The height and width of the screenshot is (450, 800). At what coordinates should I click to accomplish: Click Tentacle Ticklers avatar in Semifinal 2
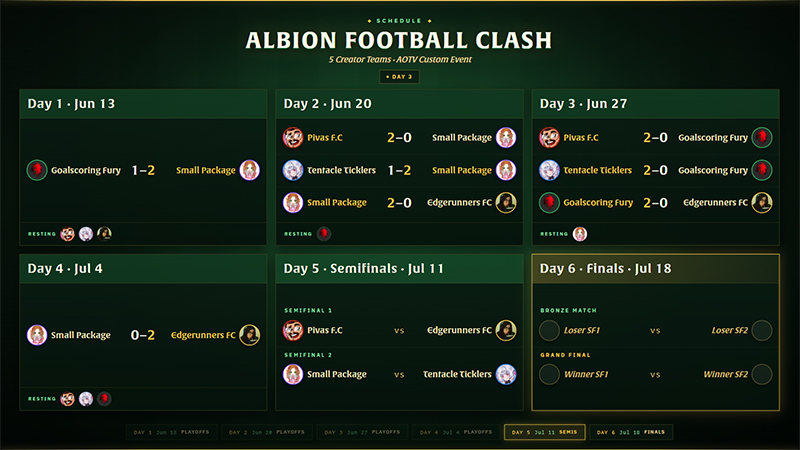506,374
